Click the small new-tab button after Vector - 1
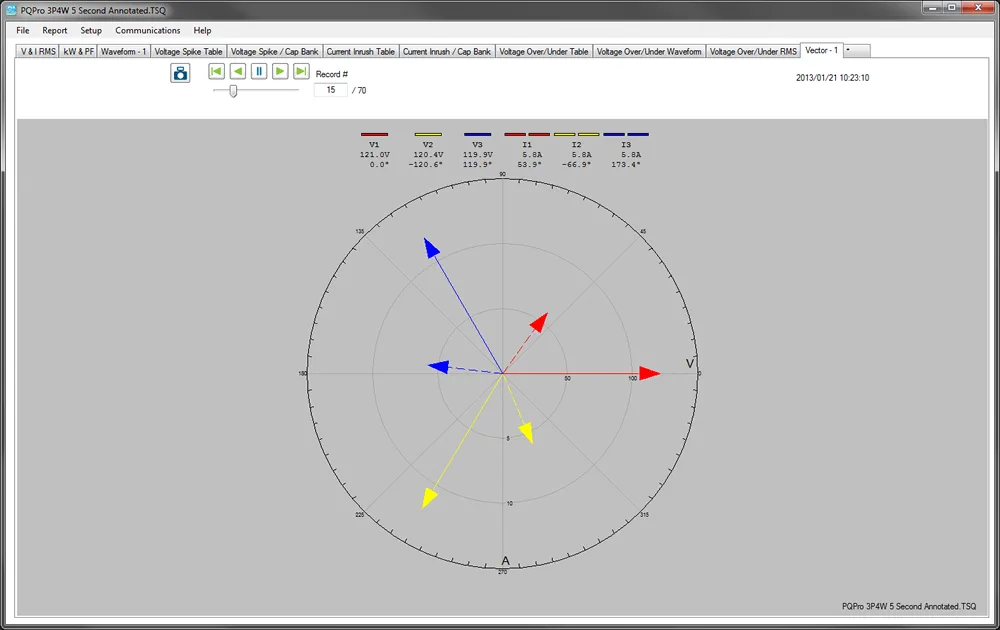This screenshot has height=630, width=1000. pyautogui.click(x=857, y=50)
